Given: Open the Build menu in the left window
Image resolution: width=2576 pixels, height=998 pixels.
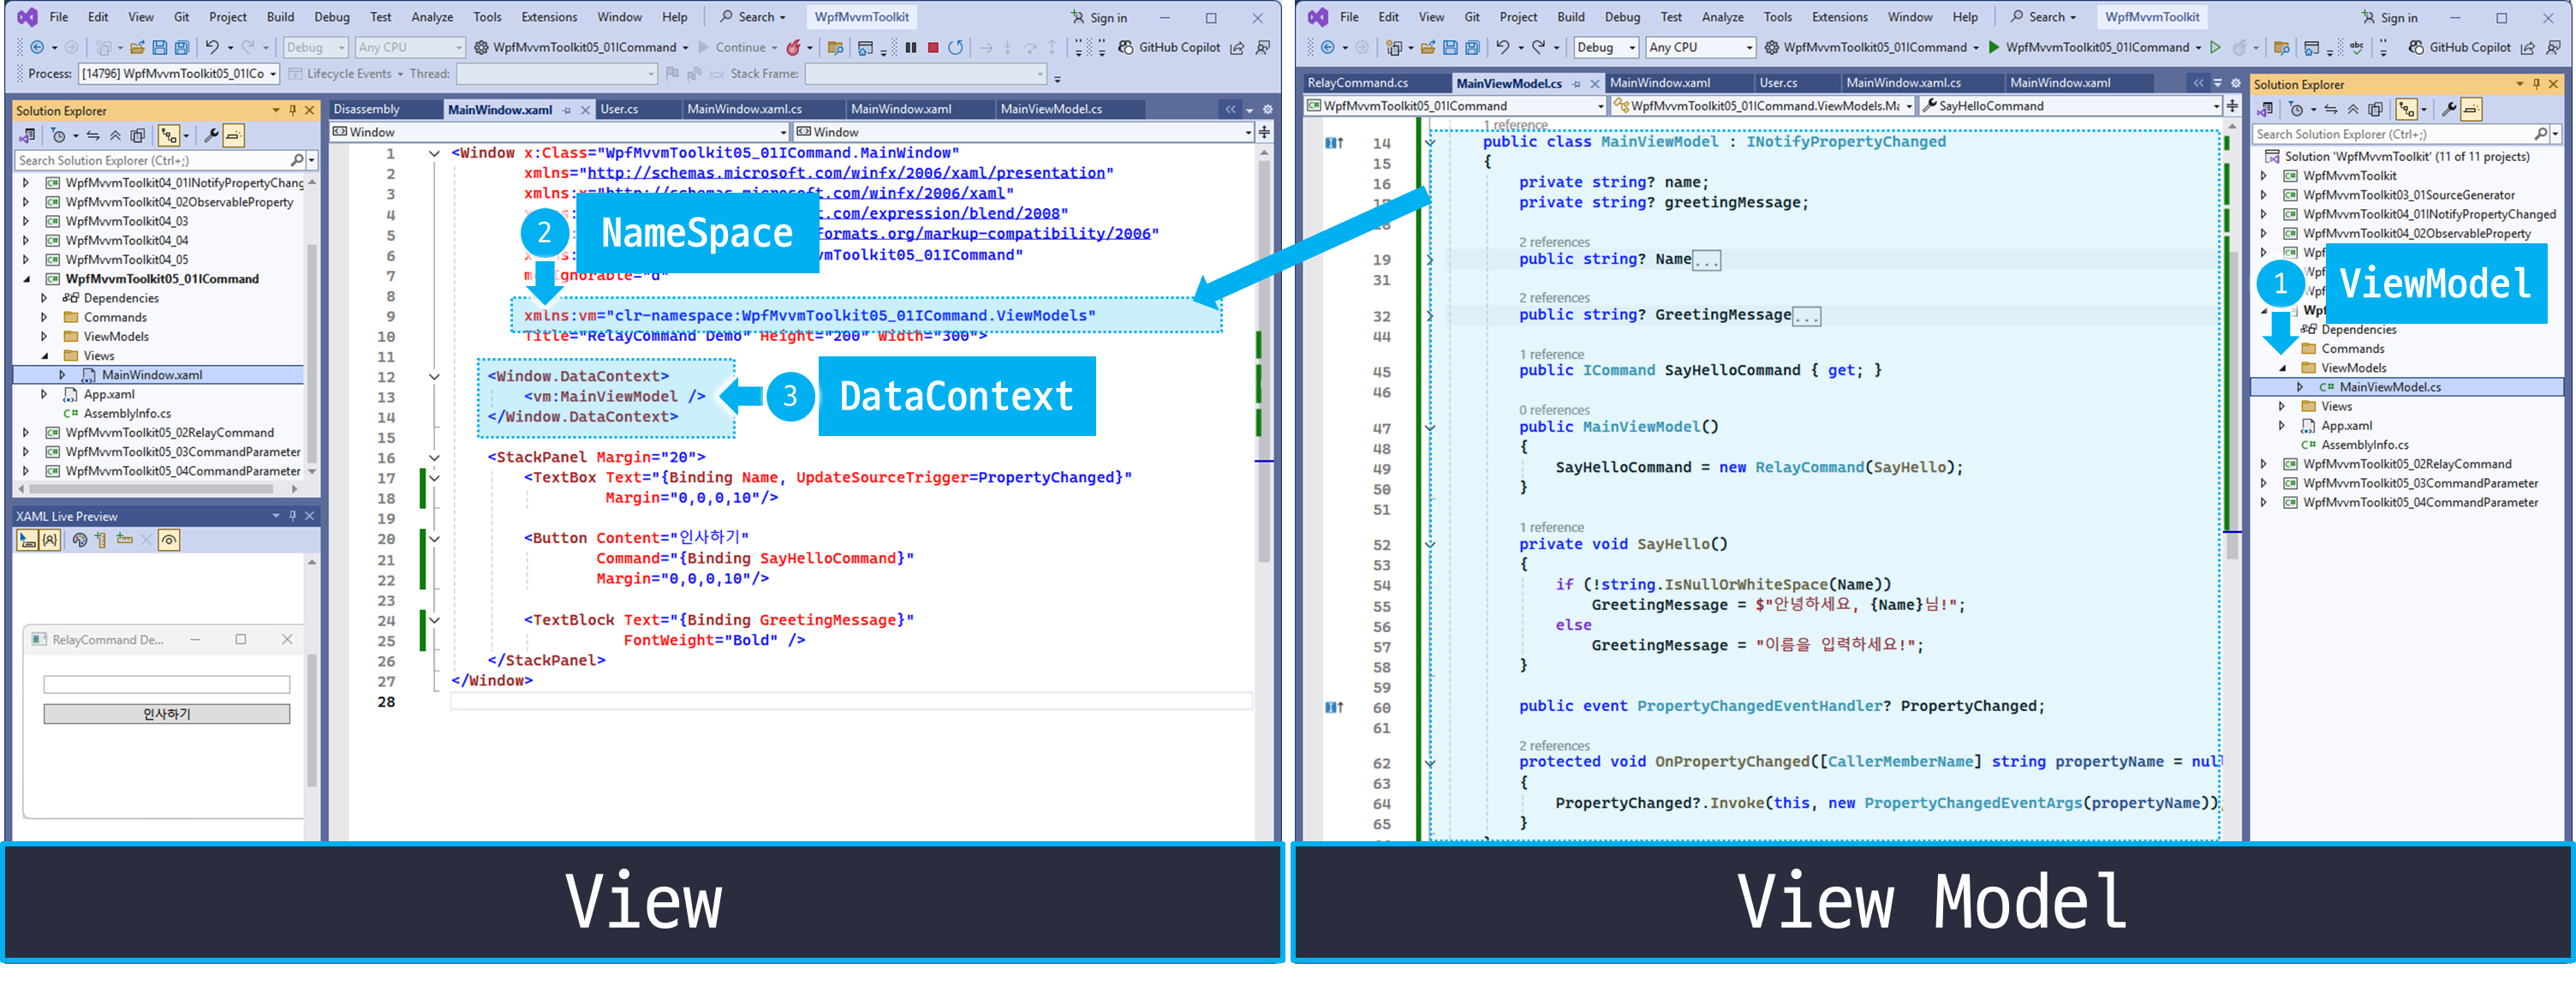Looking at the screenshot, I should click(x=280, y=17).
